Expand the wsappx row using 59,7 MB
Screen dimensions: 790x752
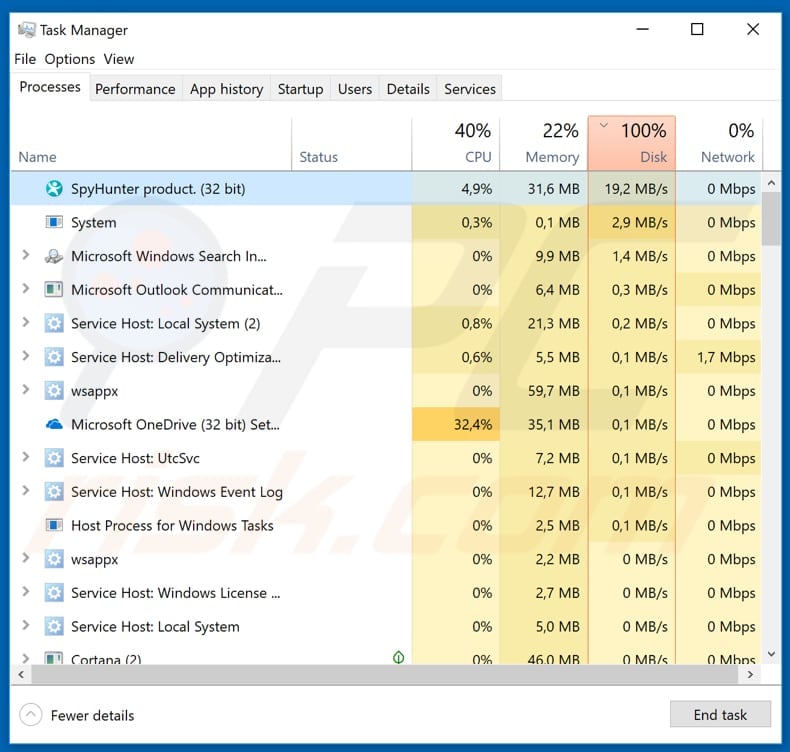pyautogui.click(x=26, y=390)
